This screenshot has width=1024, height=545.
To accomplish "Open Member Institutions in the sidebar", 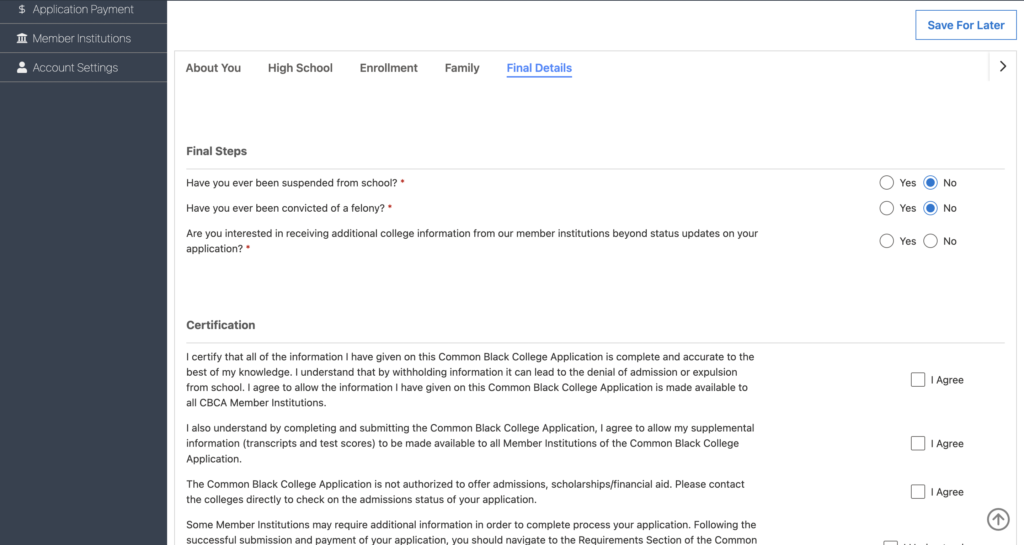I will pyautogui.click(x=81, y=39).
